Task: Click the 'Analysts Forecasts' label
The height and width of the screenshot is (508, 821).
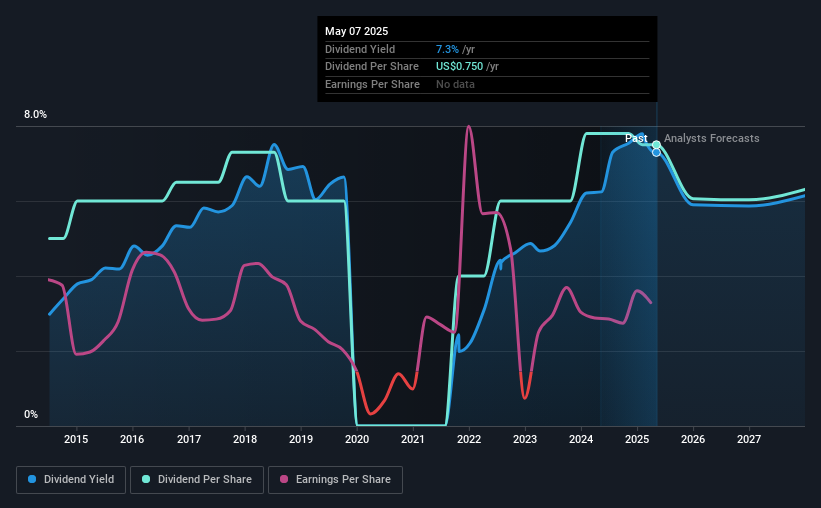Action: [712, 138]
